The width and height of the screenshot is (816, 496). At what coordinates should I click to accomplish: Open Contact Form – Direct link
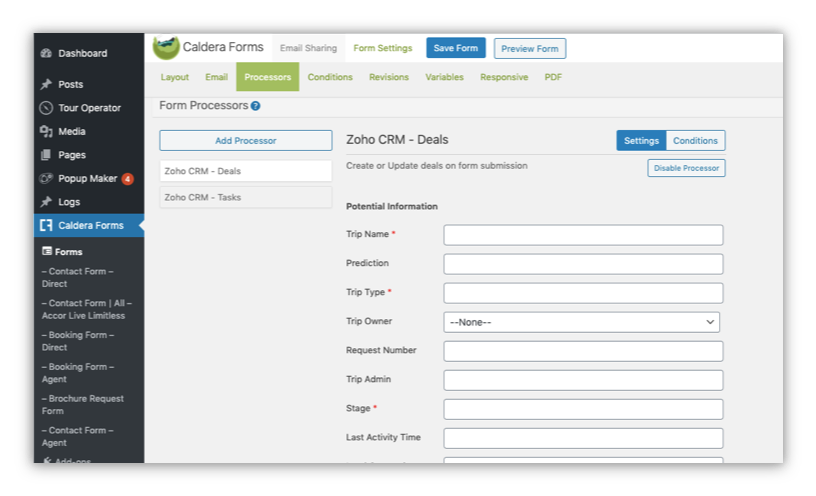coord(77,277)
